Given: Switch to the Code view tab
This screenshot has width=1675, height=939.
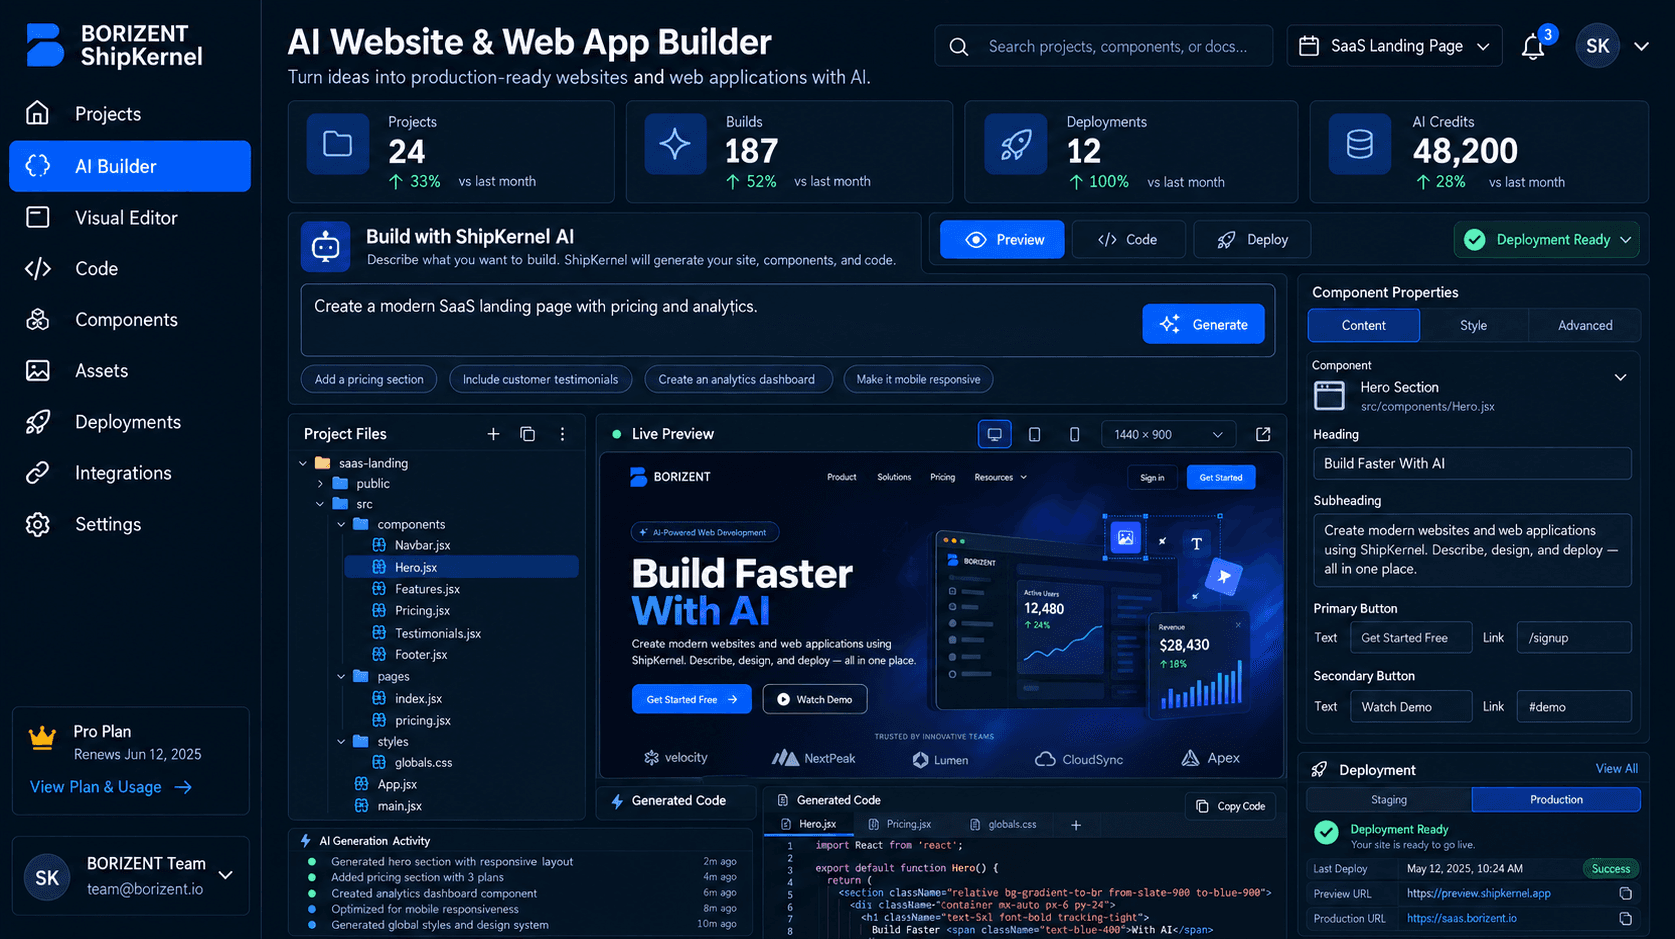Looking at the screenshot, I should [1127, 240].
